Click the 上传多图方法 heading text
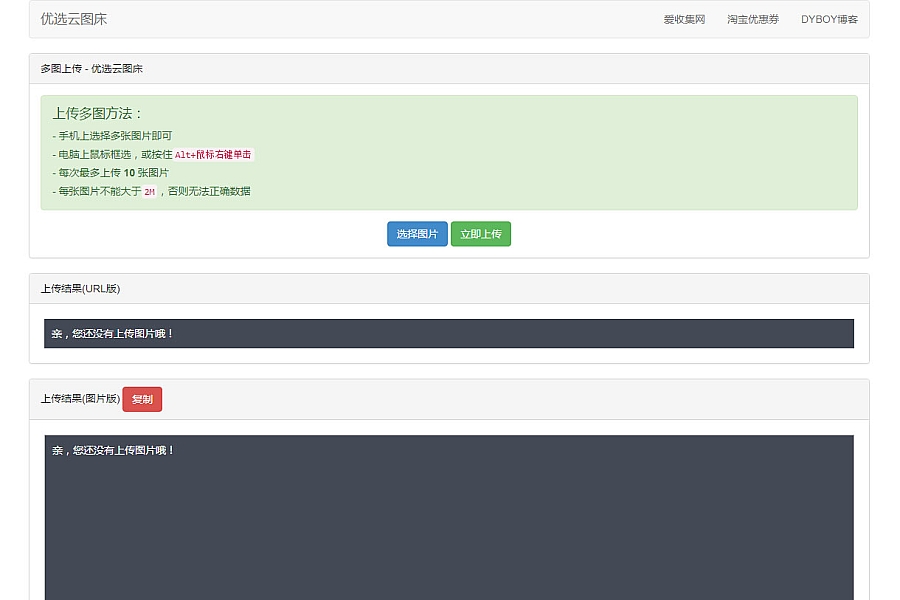Image resolution: width=900 pixels, height=600 pixels. tap(97, 114)
